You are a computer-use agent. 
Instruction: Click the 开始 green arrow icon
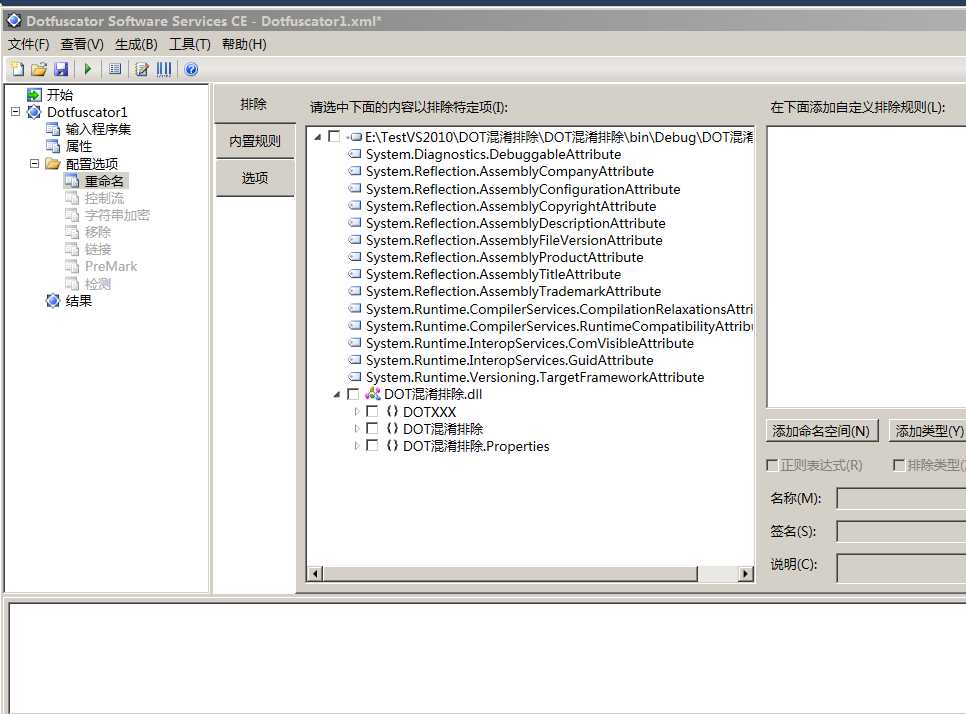[x=34, y=95]
